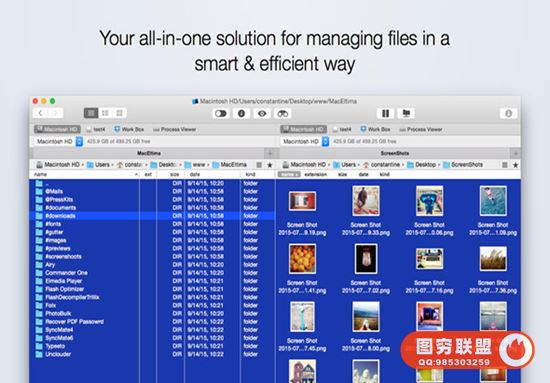Open the left Macintosh HD drive dropdown
The height and width of the screenshot is (383, 550).
click(79, 141)
